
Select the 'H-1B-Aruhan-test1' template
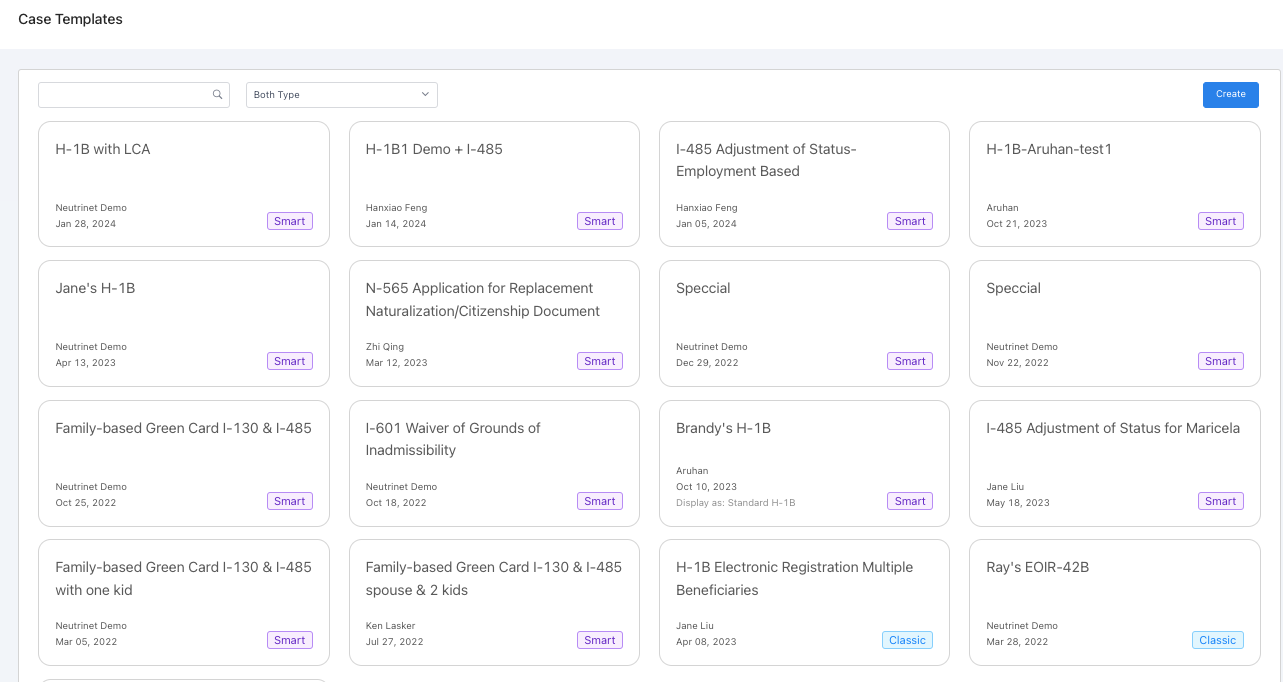pyautogui.click(x=1114, y=183)
